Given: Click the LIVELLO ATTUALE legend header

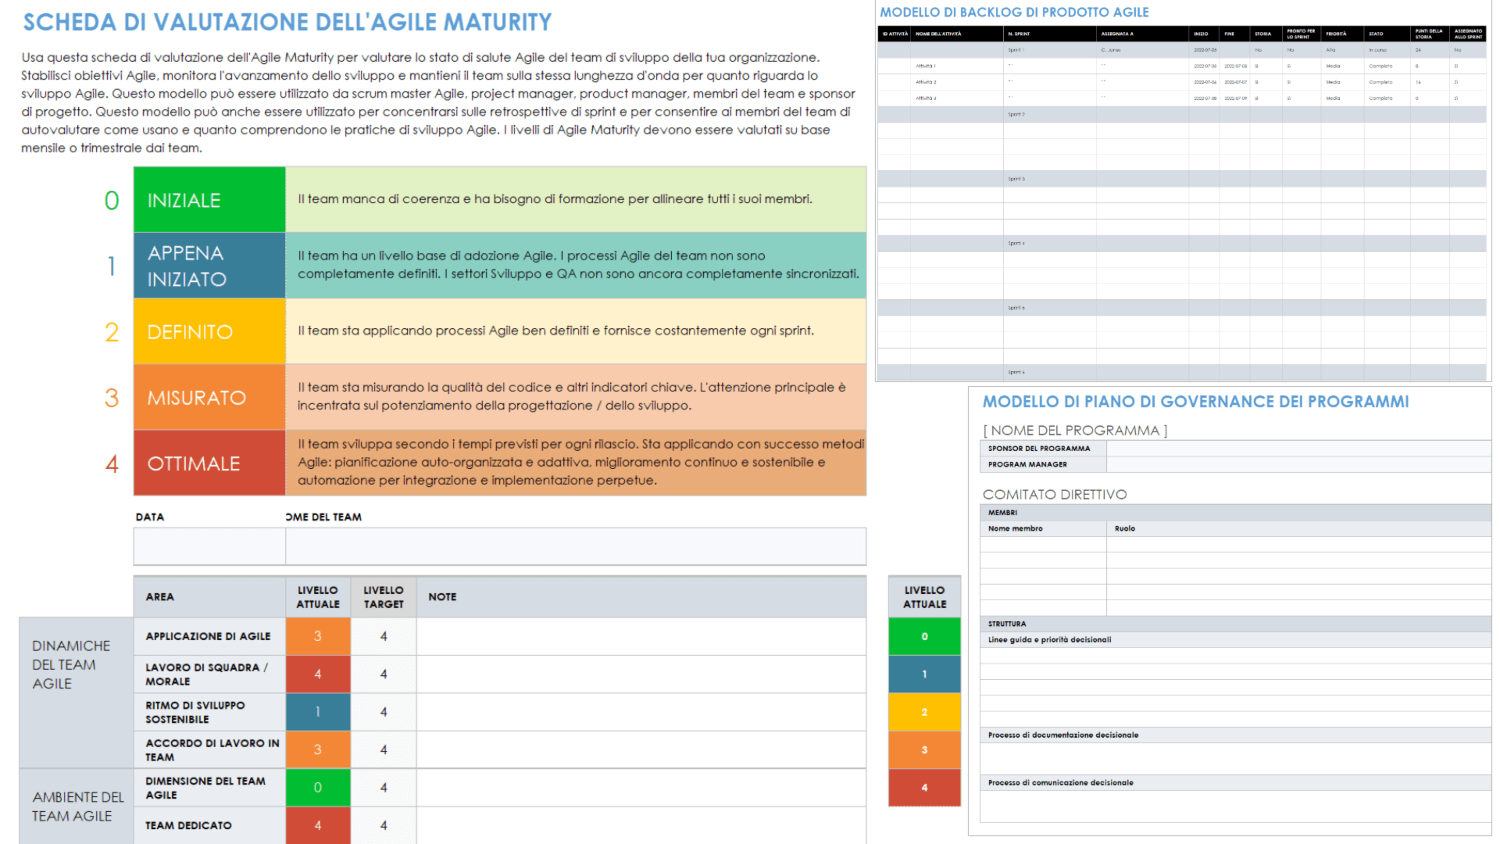Looking at the screenshot, I should [925, 597].
